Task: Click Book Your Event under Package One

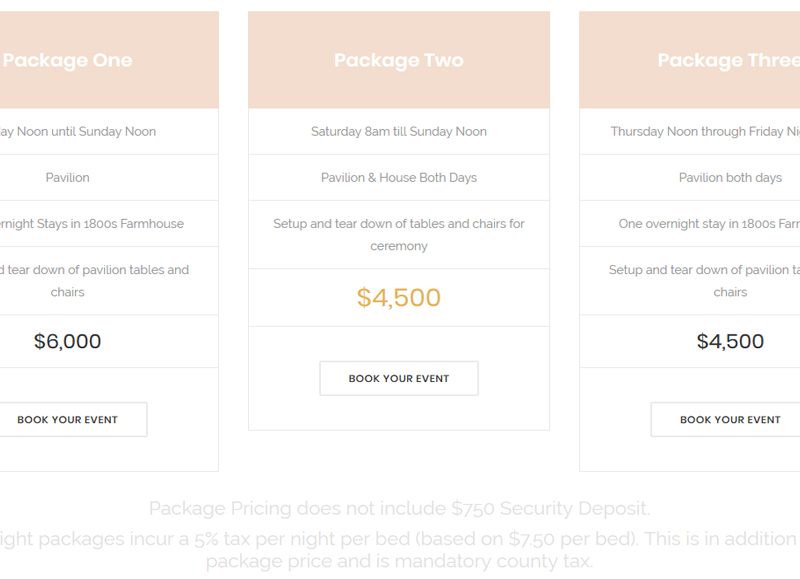Action: (x=67, y=419)
